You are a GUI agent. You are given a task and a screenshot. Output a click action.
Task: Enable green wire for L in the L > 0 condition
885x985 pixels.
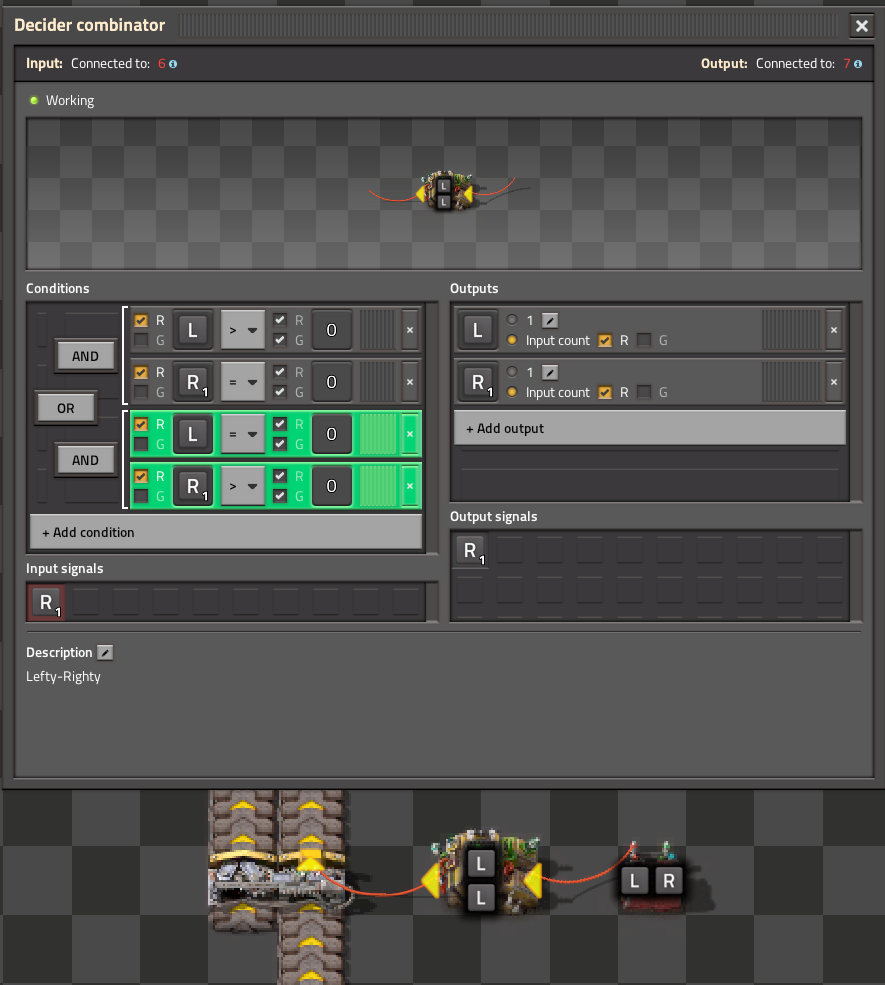coord(141,340)
